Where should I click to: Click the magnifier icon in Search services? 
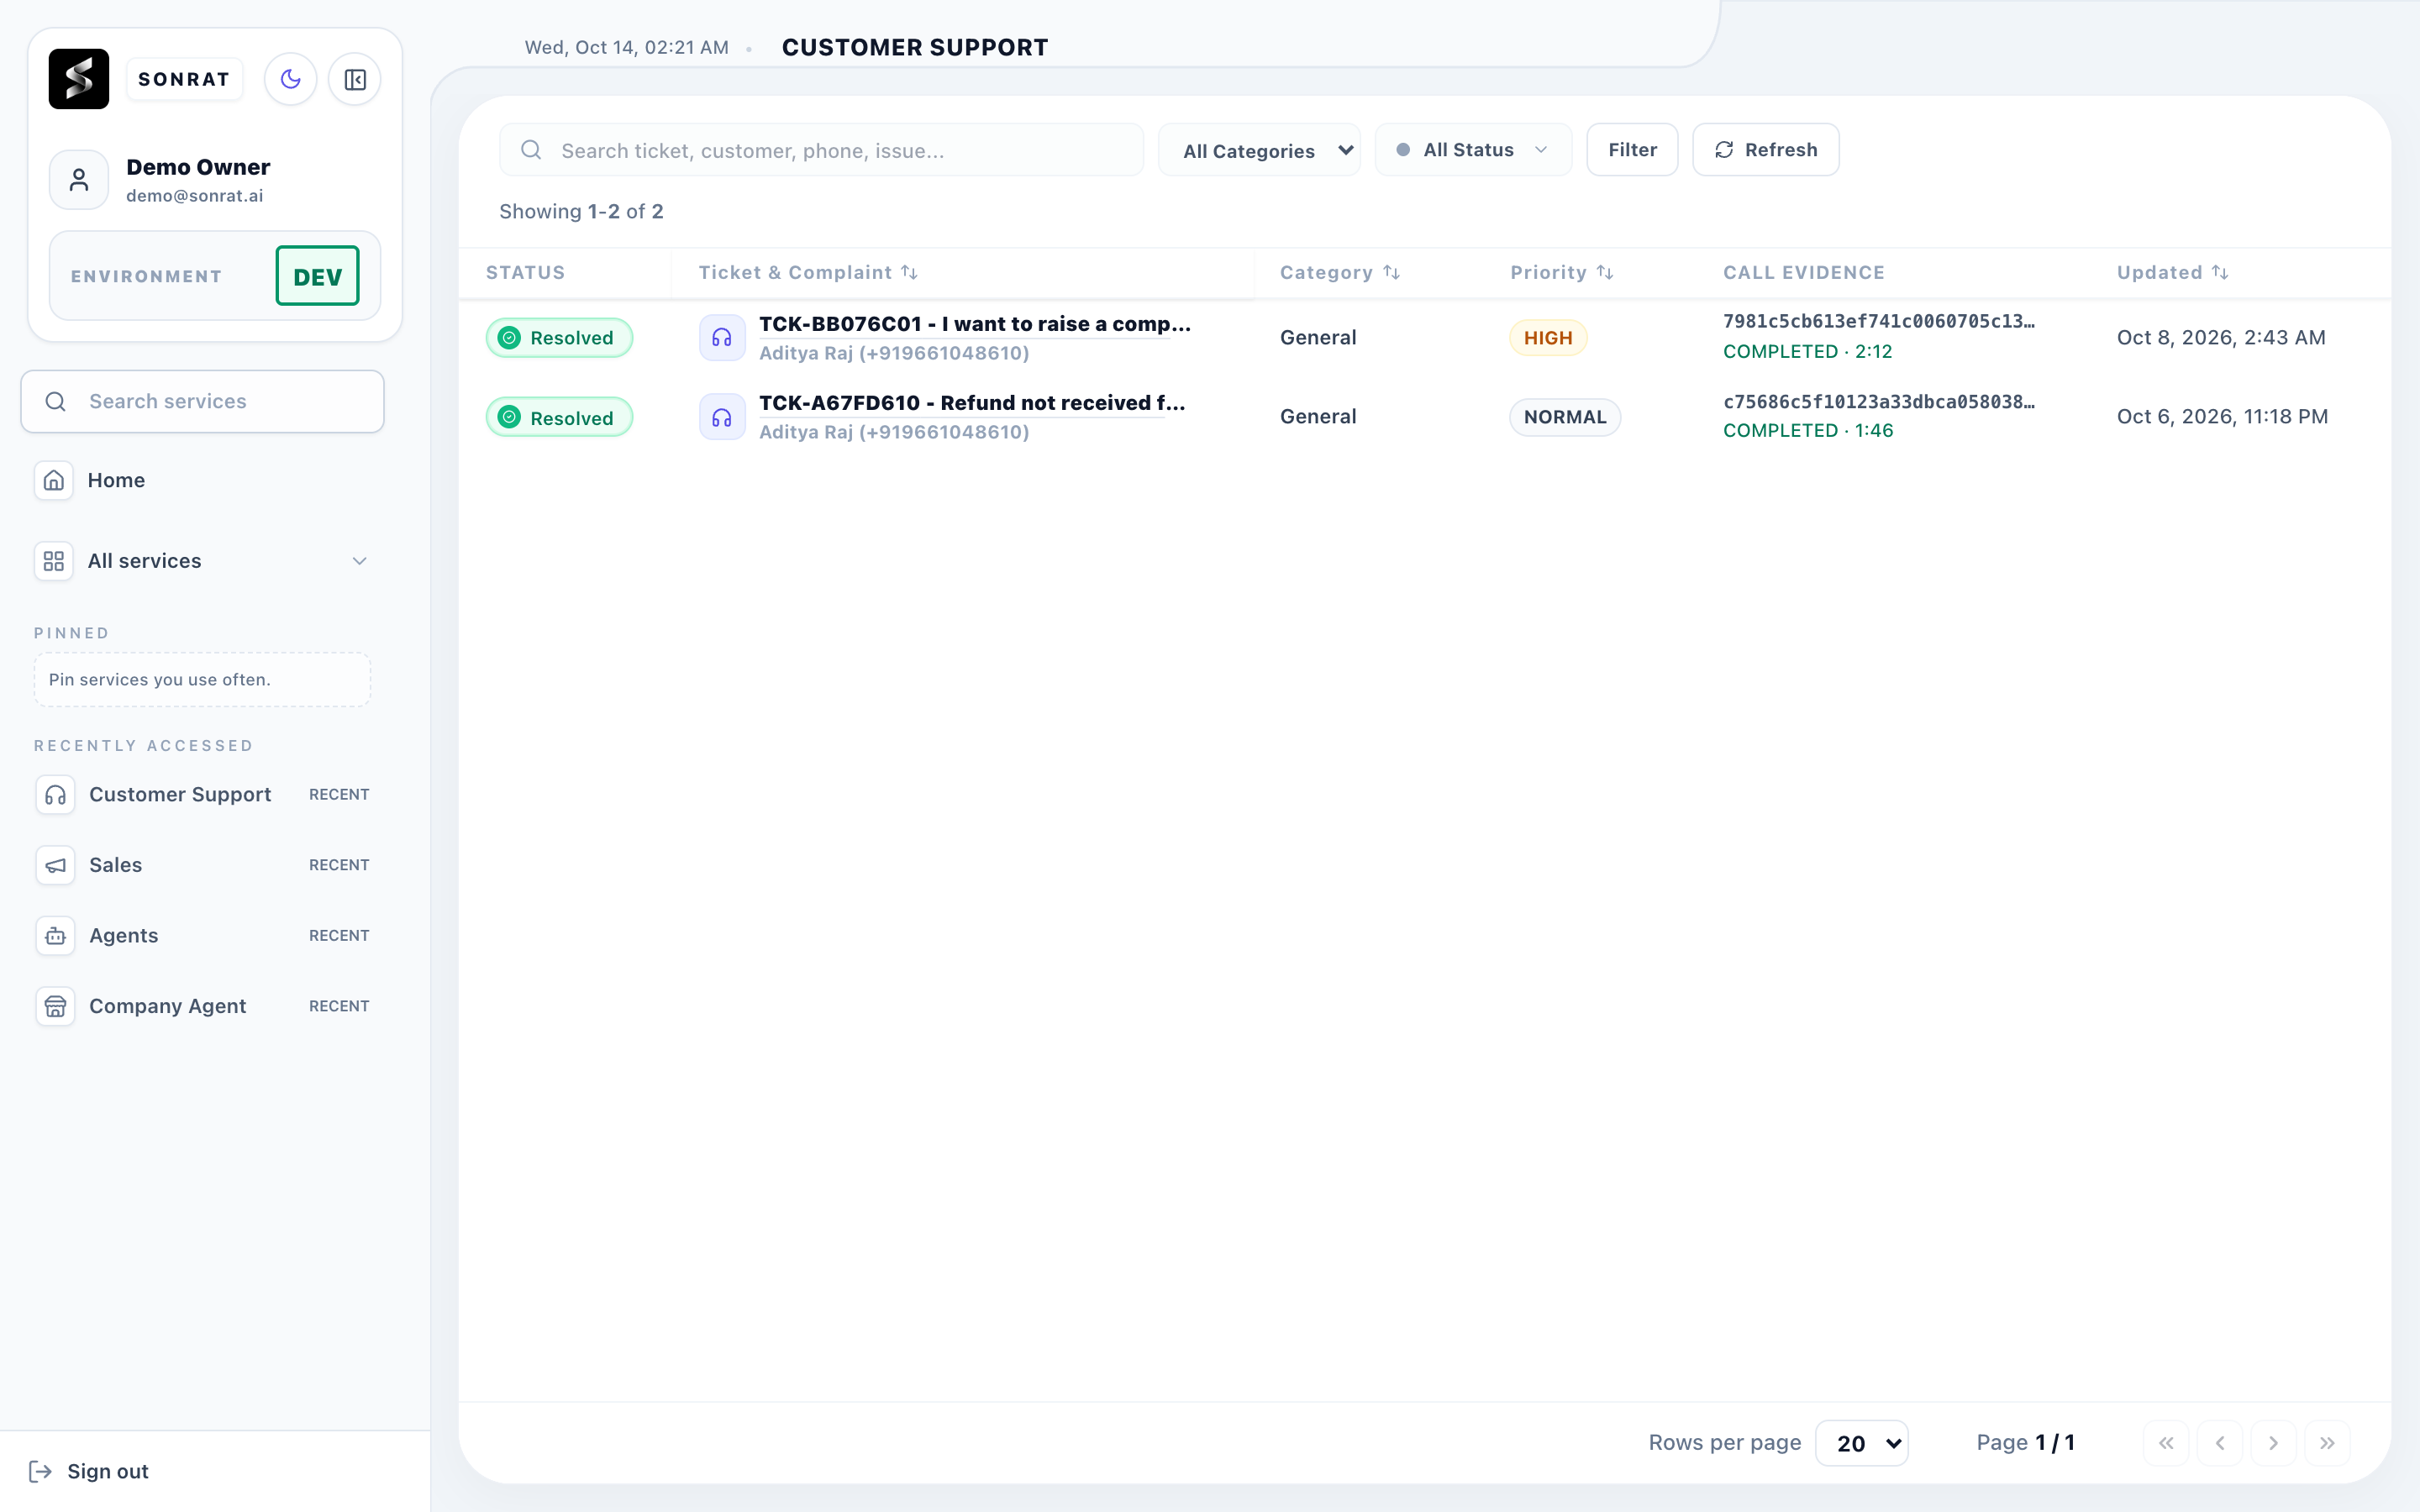pyautogui.click(x=56, y=402)
